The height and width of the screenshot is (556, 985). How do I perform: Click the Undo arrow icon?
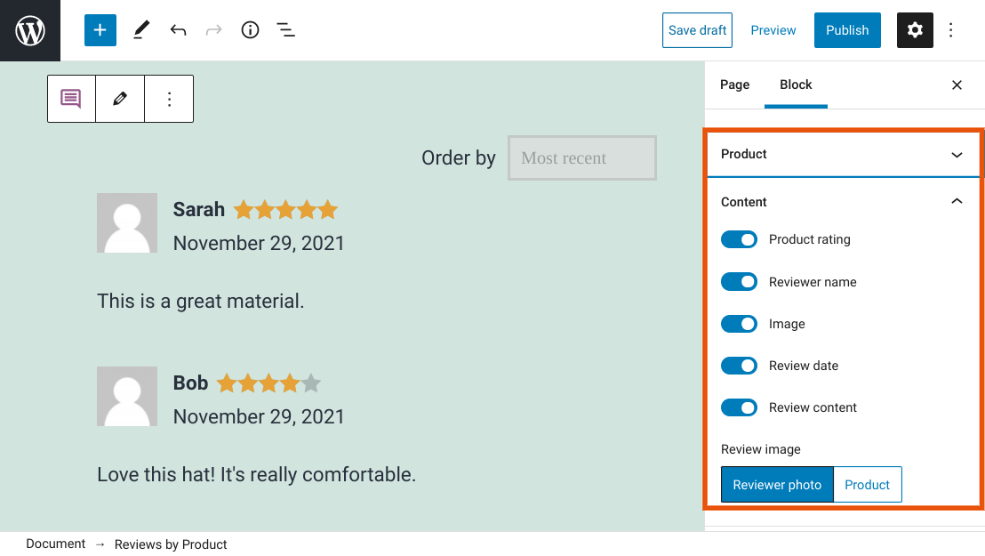(x=178, y=30)
